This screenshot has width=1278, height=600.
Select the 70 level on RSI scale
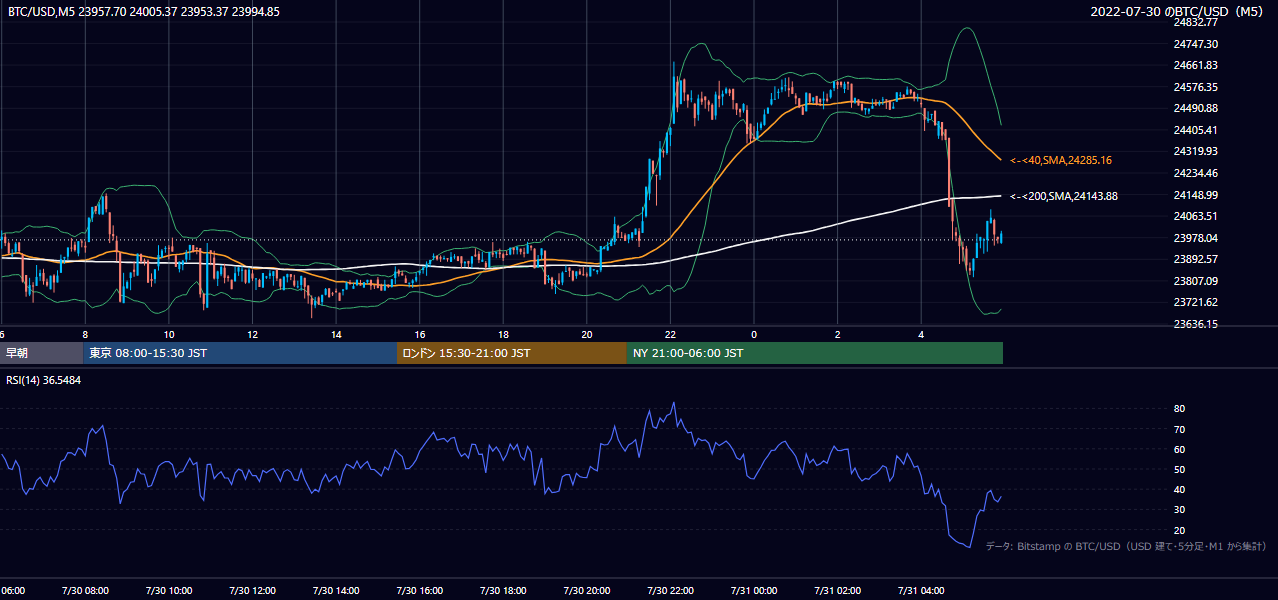1180,429
